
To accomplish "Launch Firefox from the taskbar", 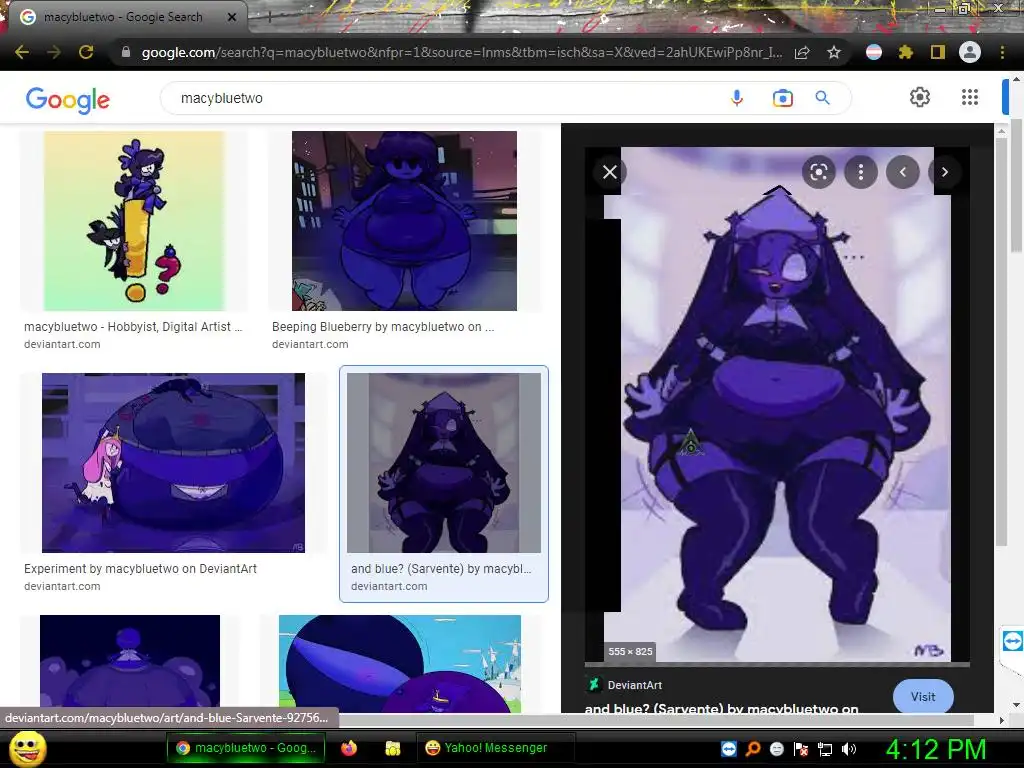I will click(349, 748).
